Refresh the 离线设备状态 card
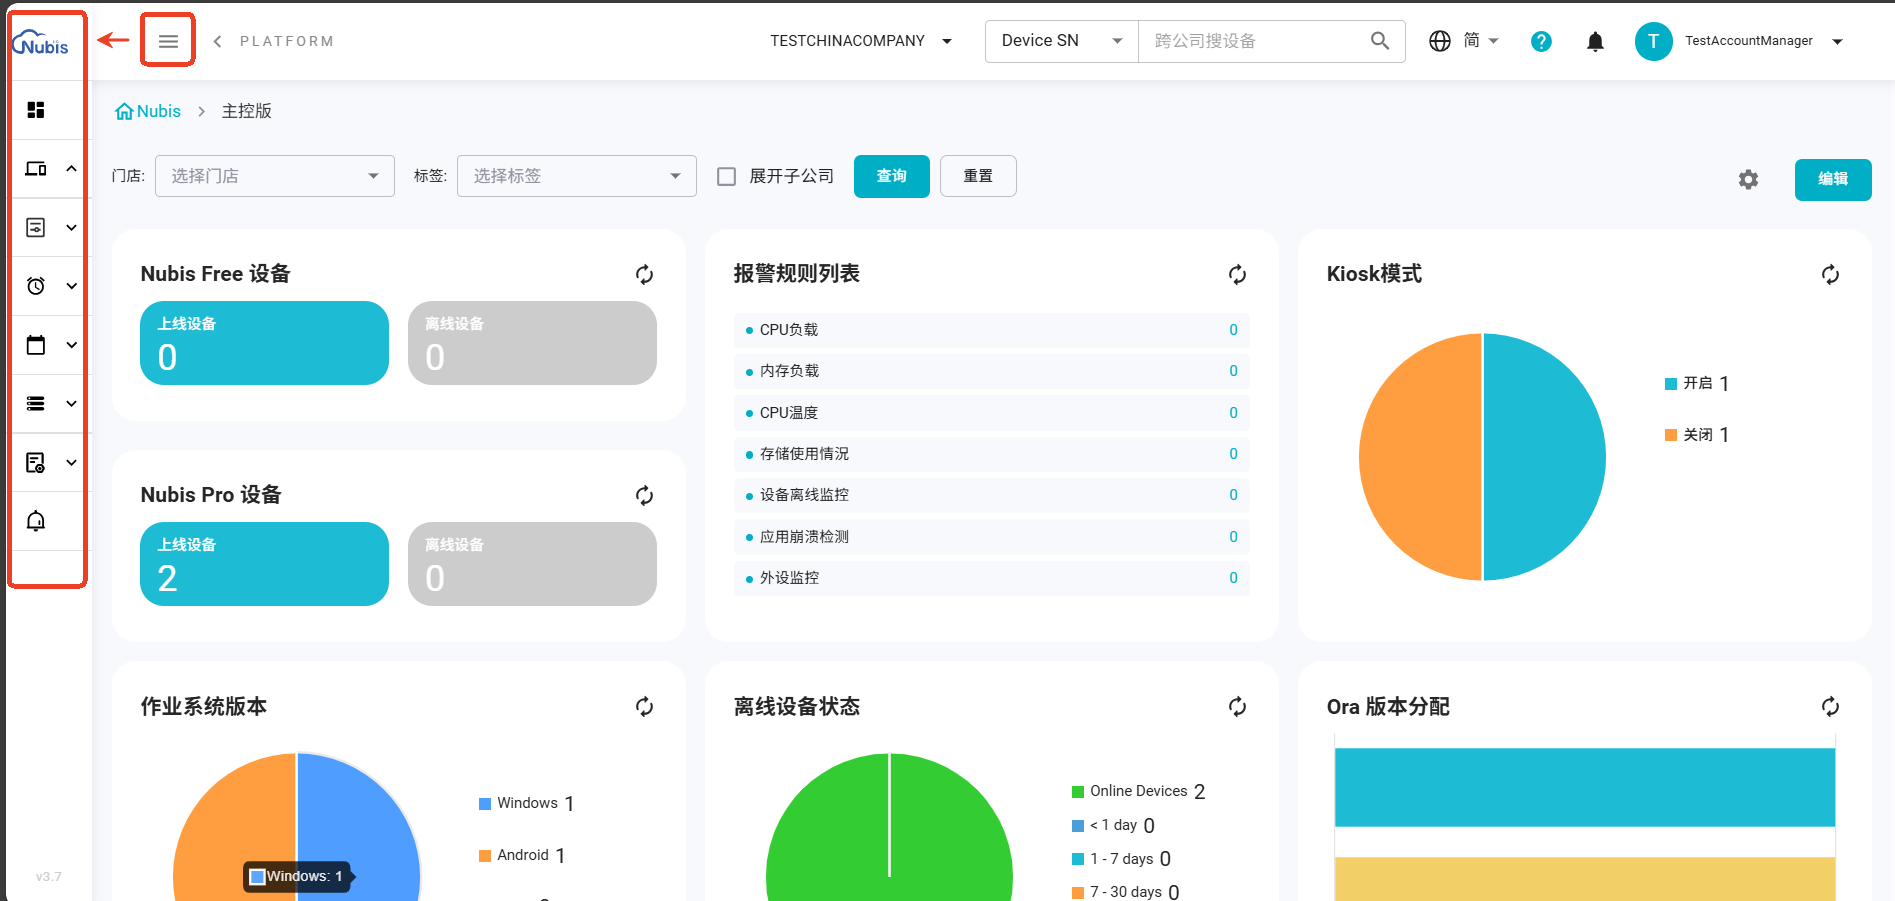This screenshot has width=1895, height=901. click(1238, 707)
